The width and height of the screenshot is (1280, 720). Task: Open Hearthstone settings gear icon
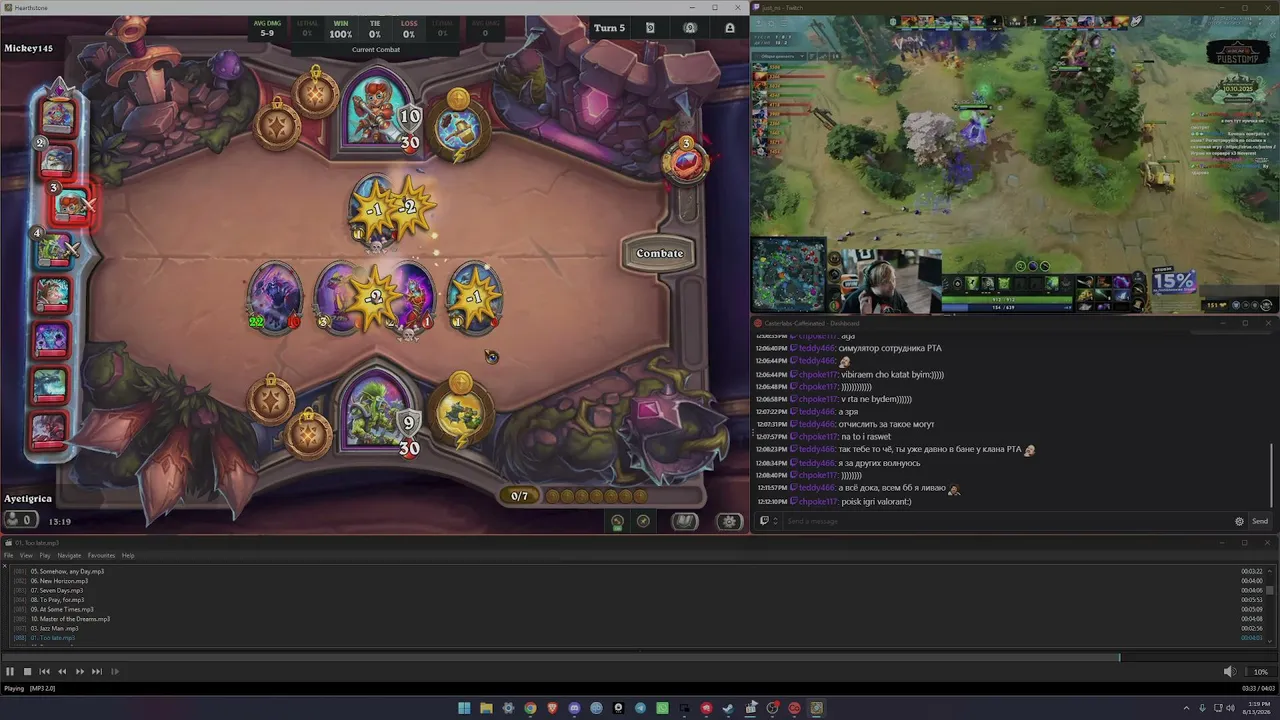coord(730,521)
